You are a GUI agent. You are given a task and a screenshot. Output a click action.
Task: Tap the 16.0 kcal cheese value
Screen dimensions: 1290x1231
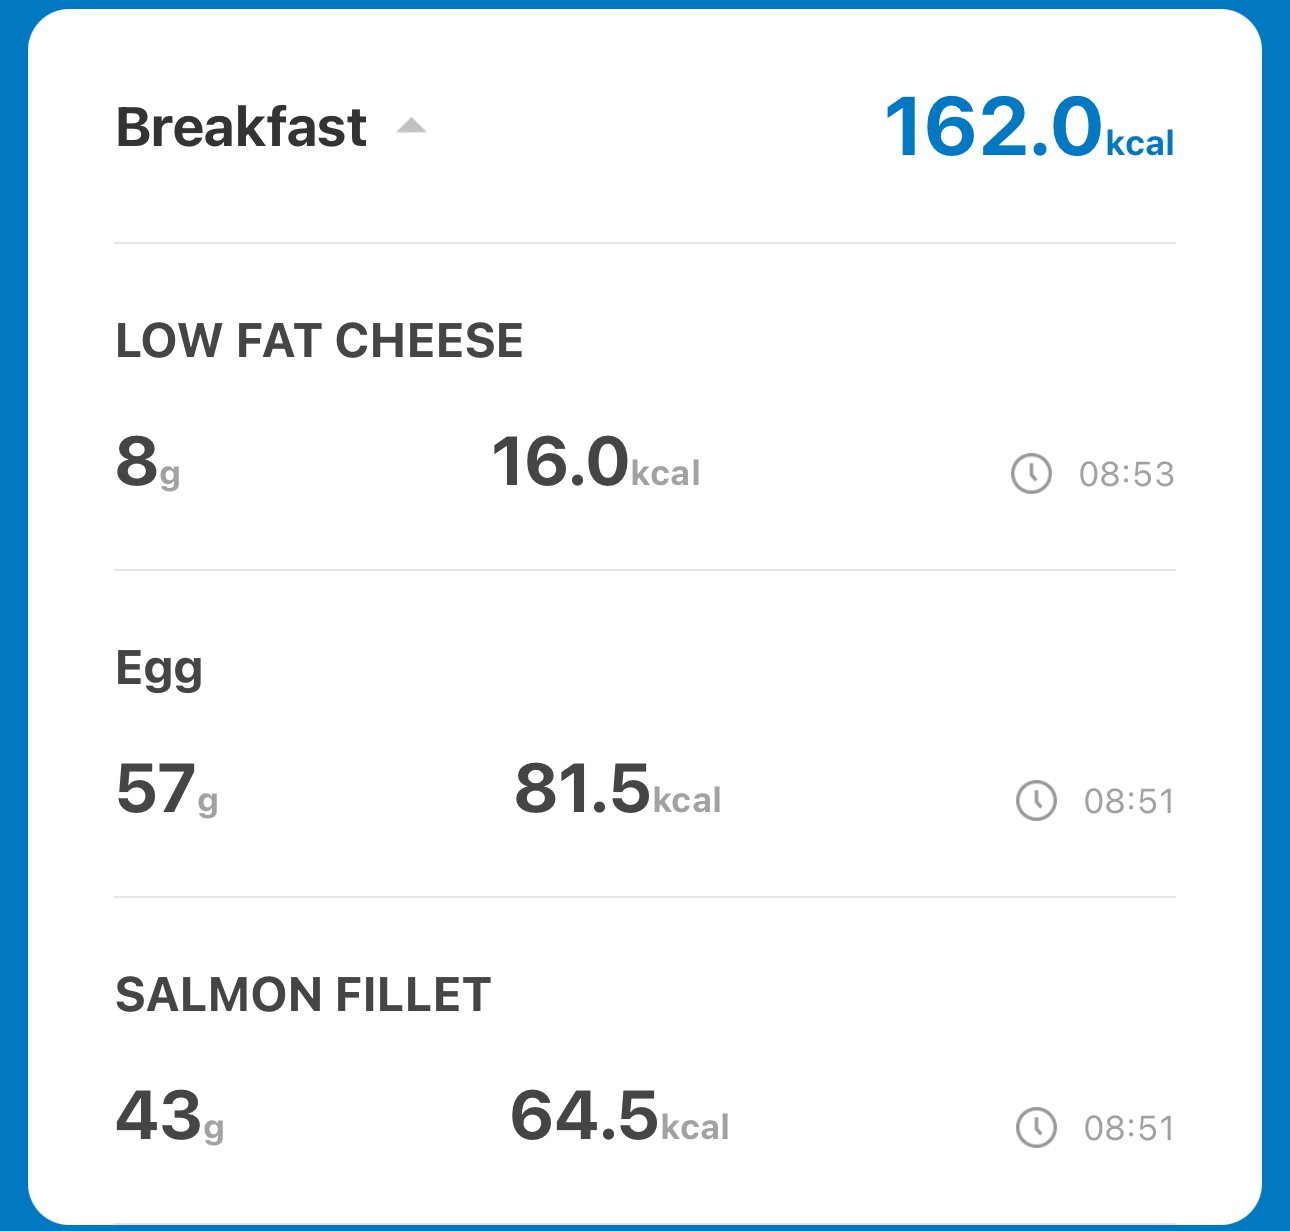(596, 462)
